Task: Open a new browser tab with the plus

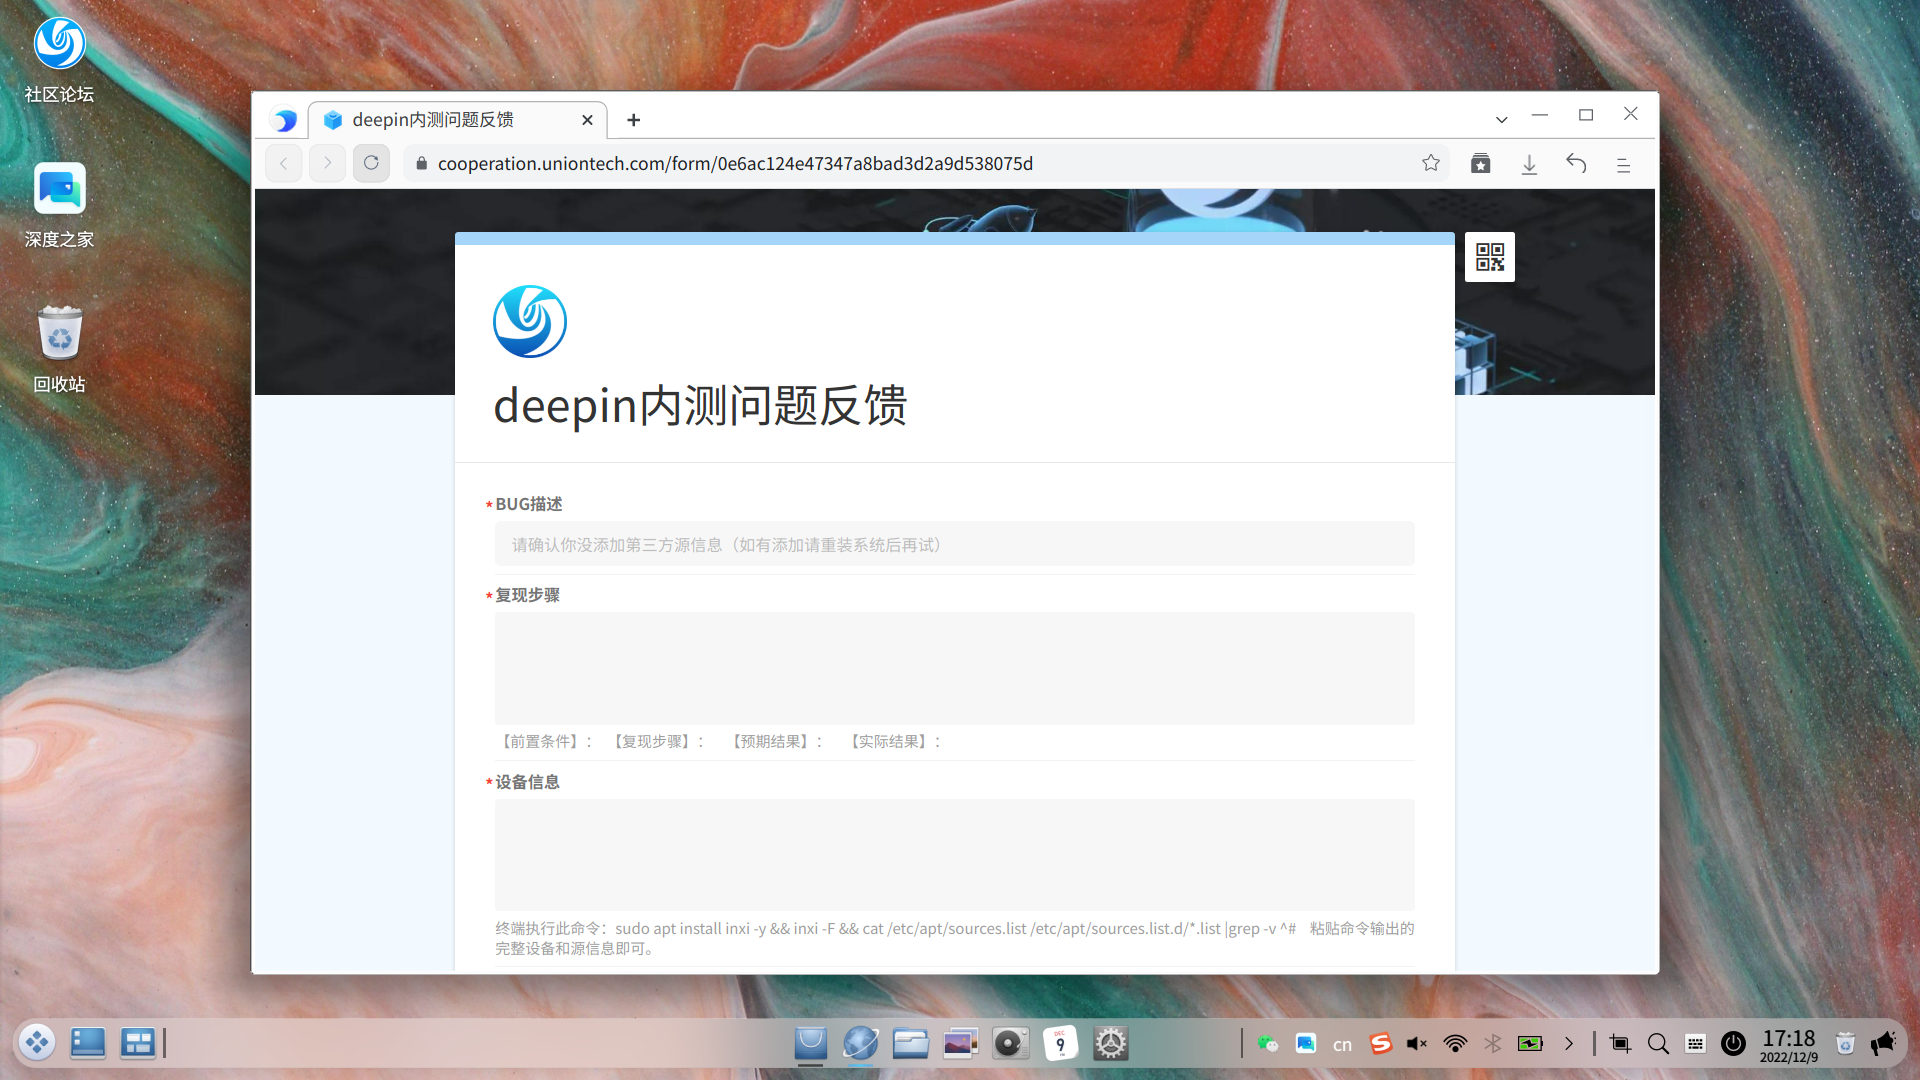Action: coord(634,120)
